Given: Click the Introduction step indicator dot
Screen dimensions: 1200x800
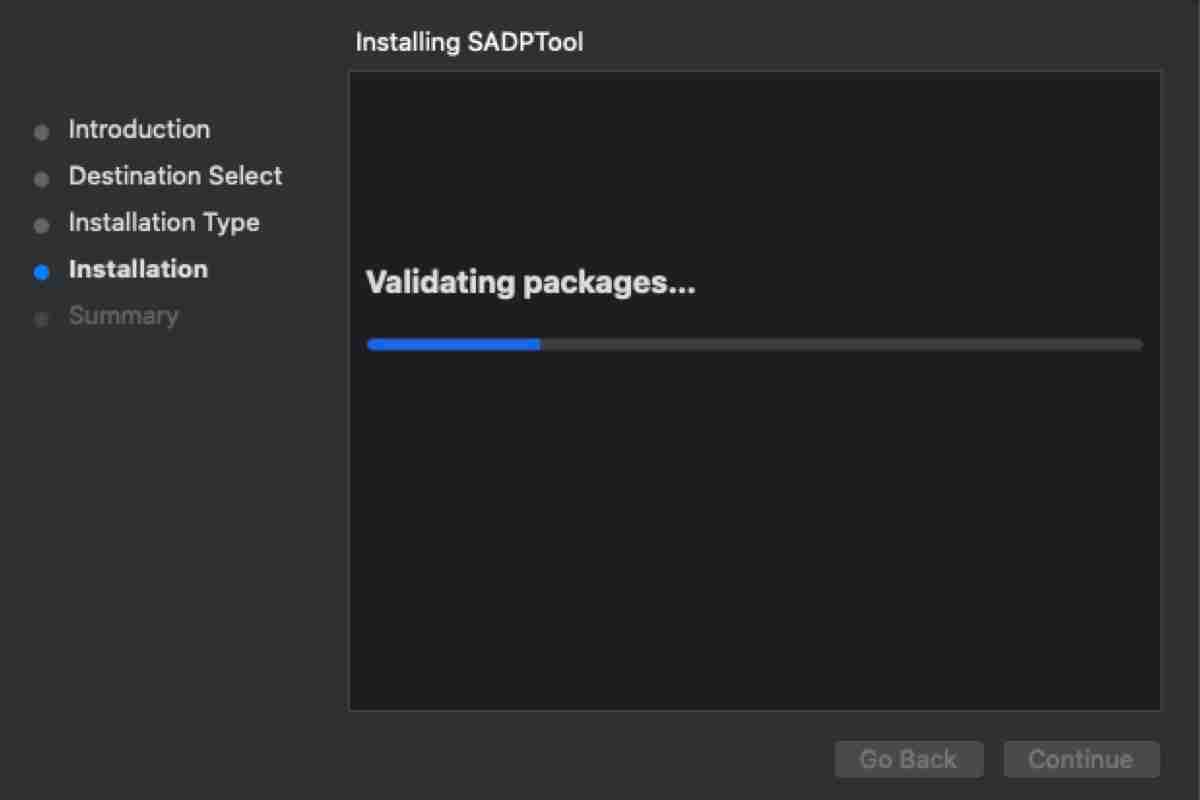Looking at the screenshot, I should (x=42, y=131).
